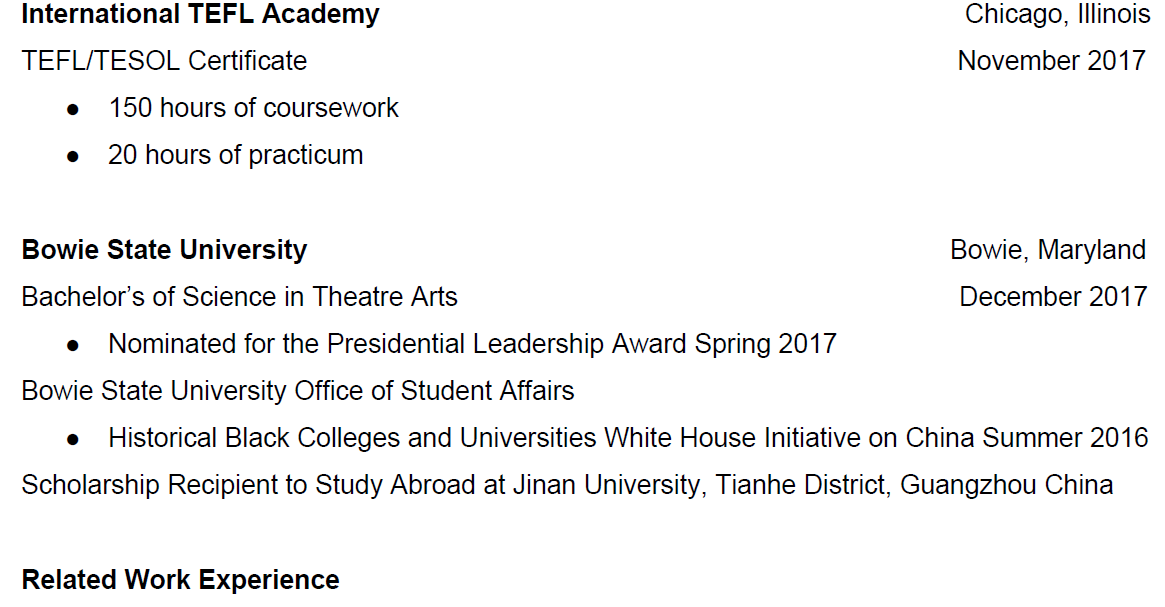1165x607 pixels.
Task: Click the "December 2017" date
Action: point(1053,297)
